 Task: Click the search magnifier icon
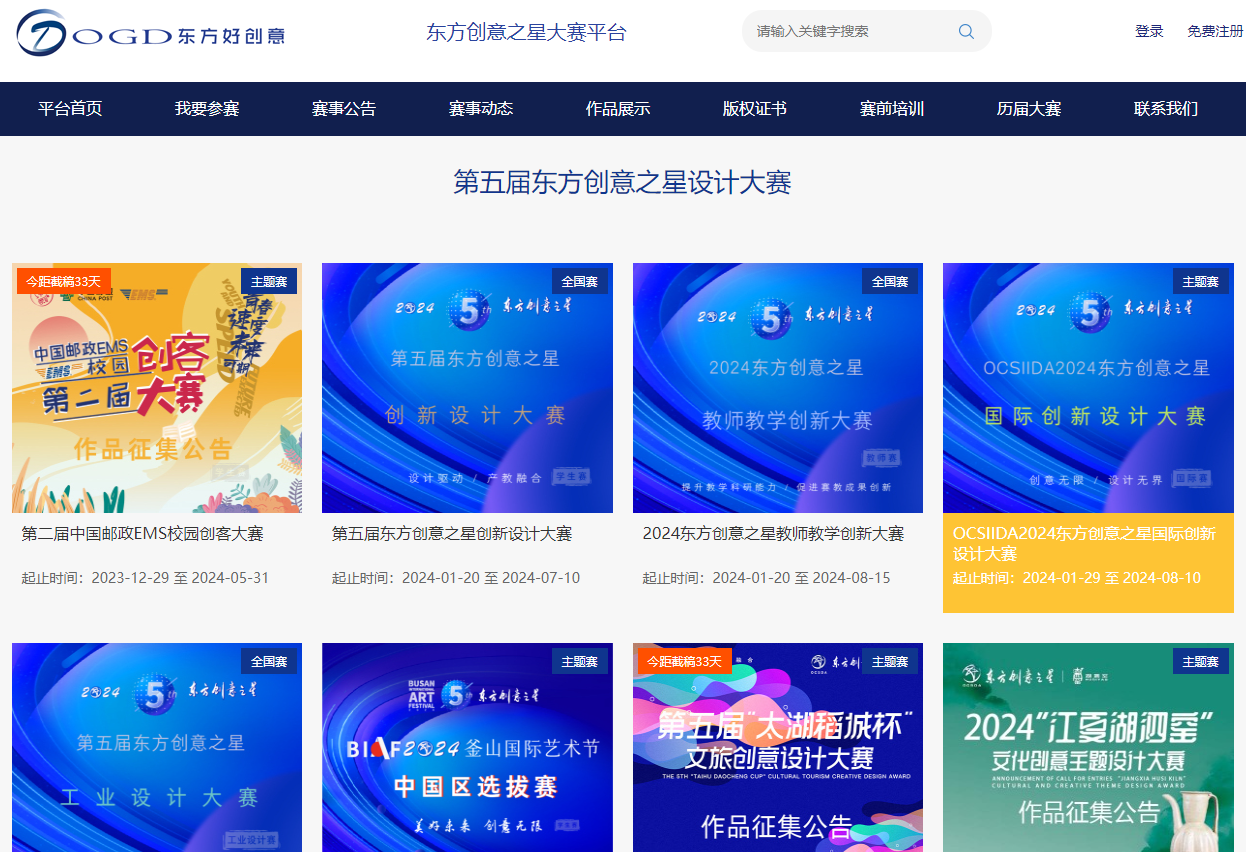point(965,31)
